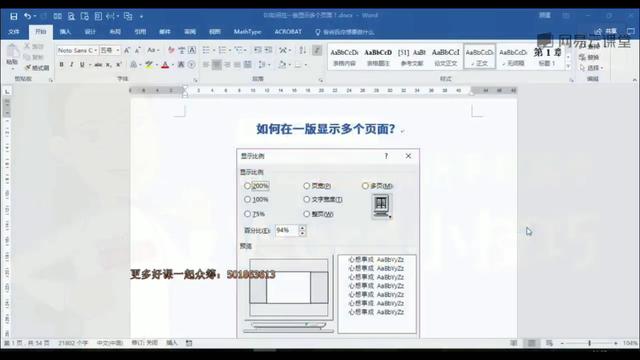Image resolution: width=640 pixels, height=360 pixels.
Task: Select the 文字宽度 (text width) radio option
Action: point(323,200)
